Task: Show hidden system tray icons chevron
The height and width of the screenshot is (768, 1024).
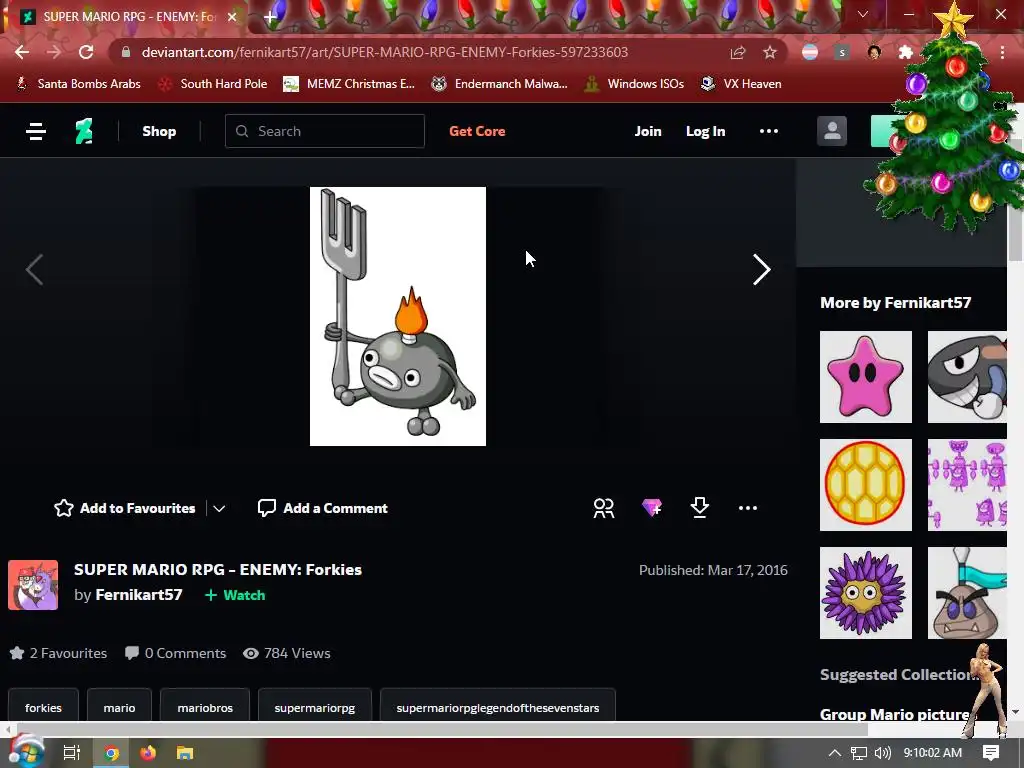Action: 835,753
